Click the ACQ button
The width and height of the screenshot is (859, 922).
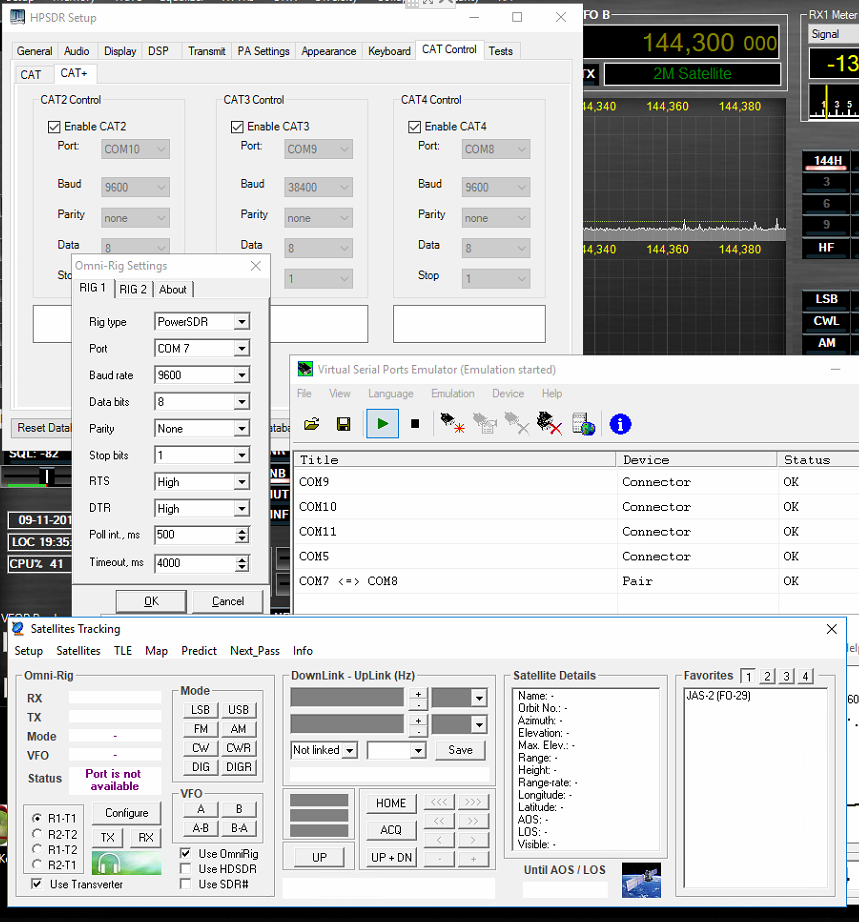[x=391, y=830]
